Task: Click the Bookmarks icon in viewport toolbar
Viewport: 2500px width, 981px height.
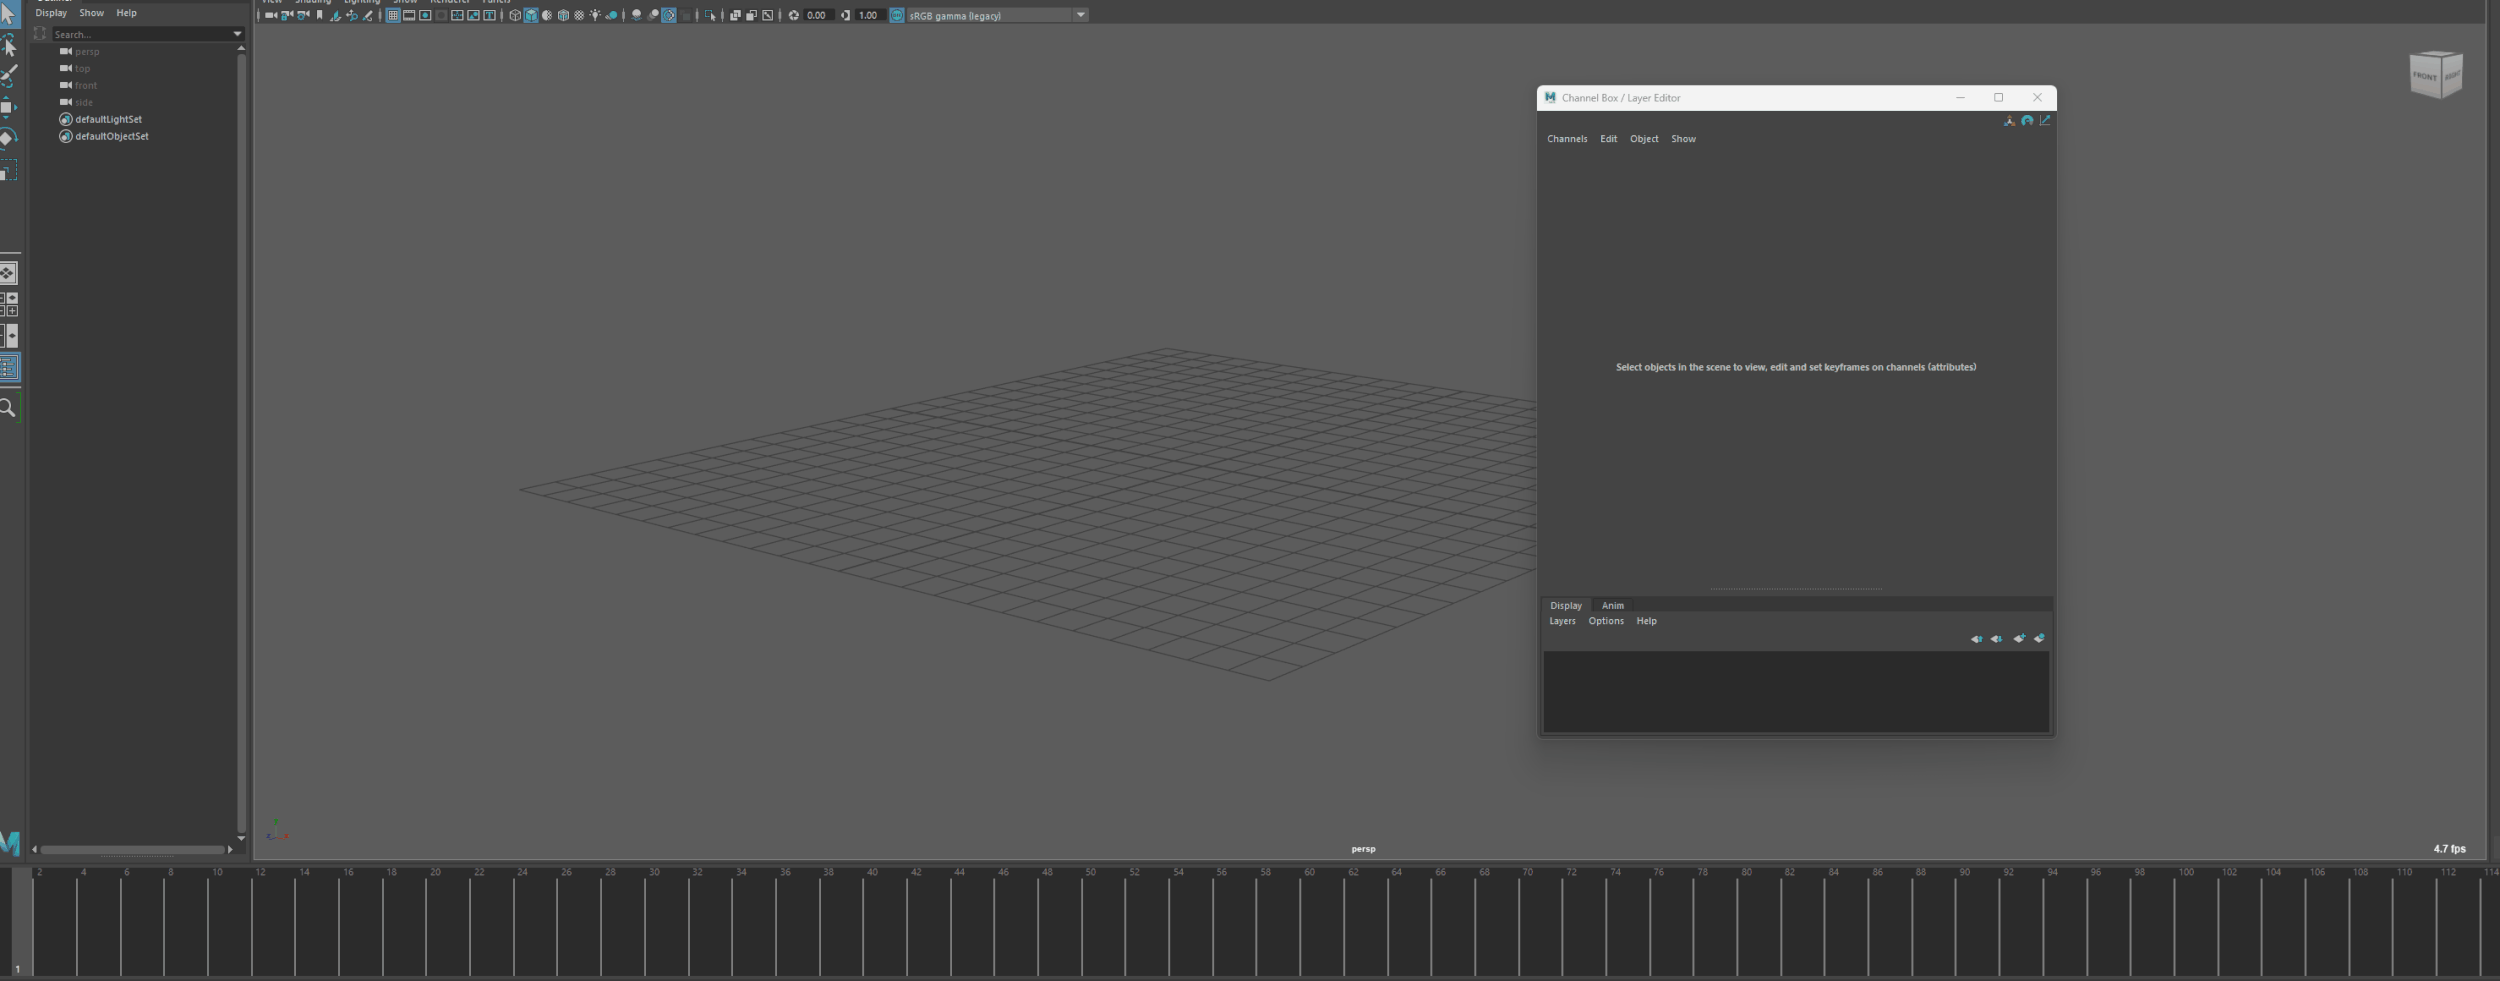Action: tap(319, 15)
